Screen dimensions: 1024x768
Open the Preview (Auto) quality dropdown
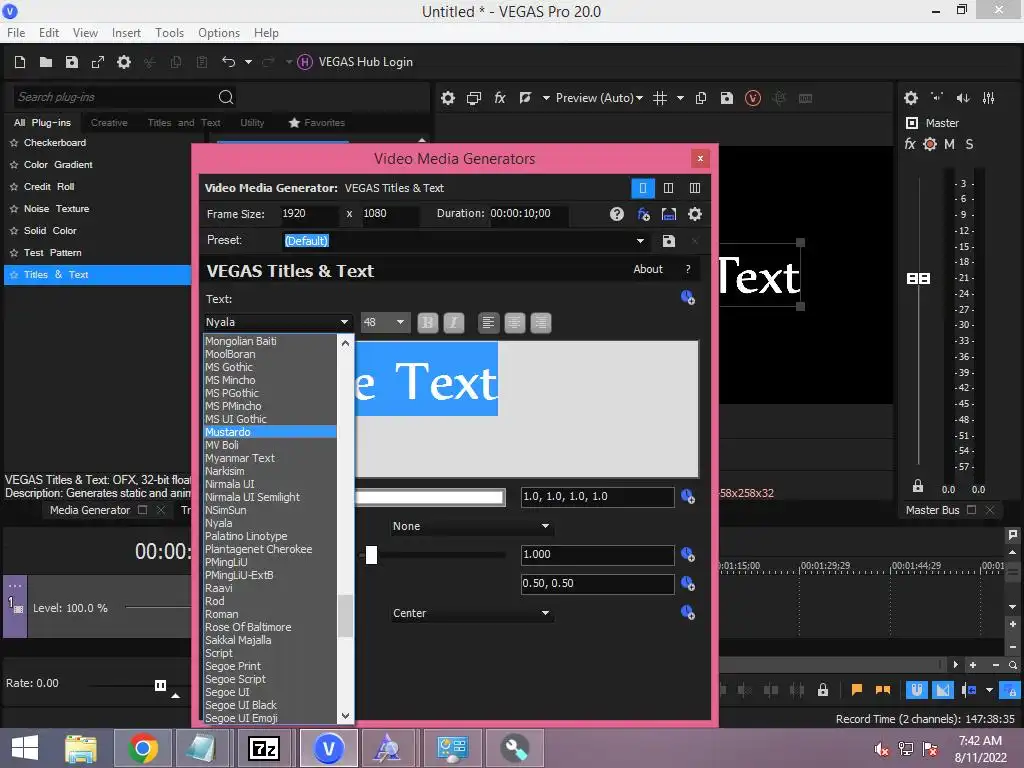tap(599, 98)
